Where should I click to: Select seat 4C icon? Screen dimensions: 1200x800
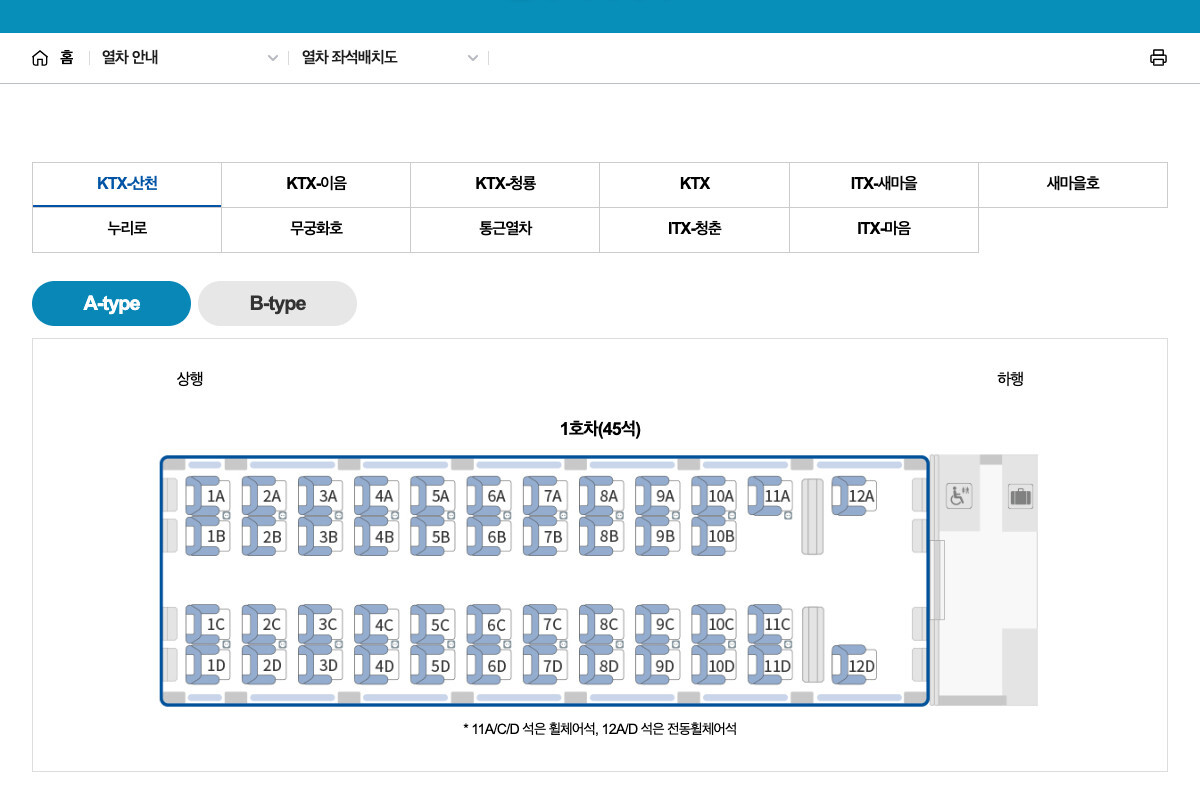(x=376, y=623)
